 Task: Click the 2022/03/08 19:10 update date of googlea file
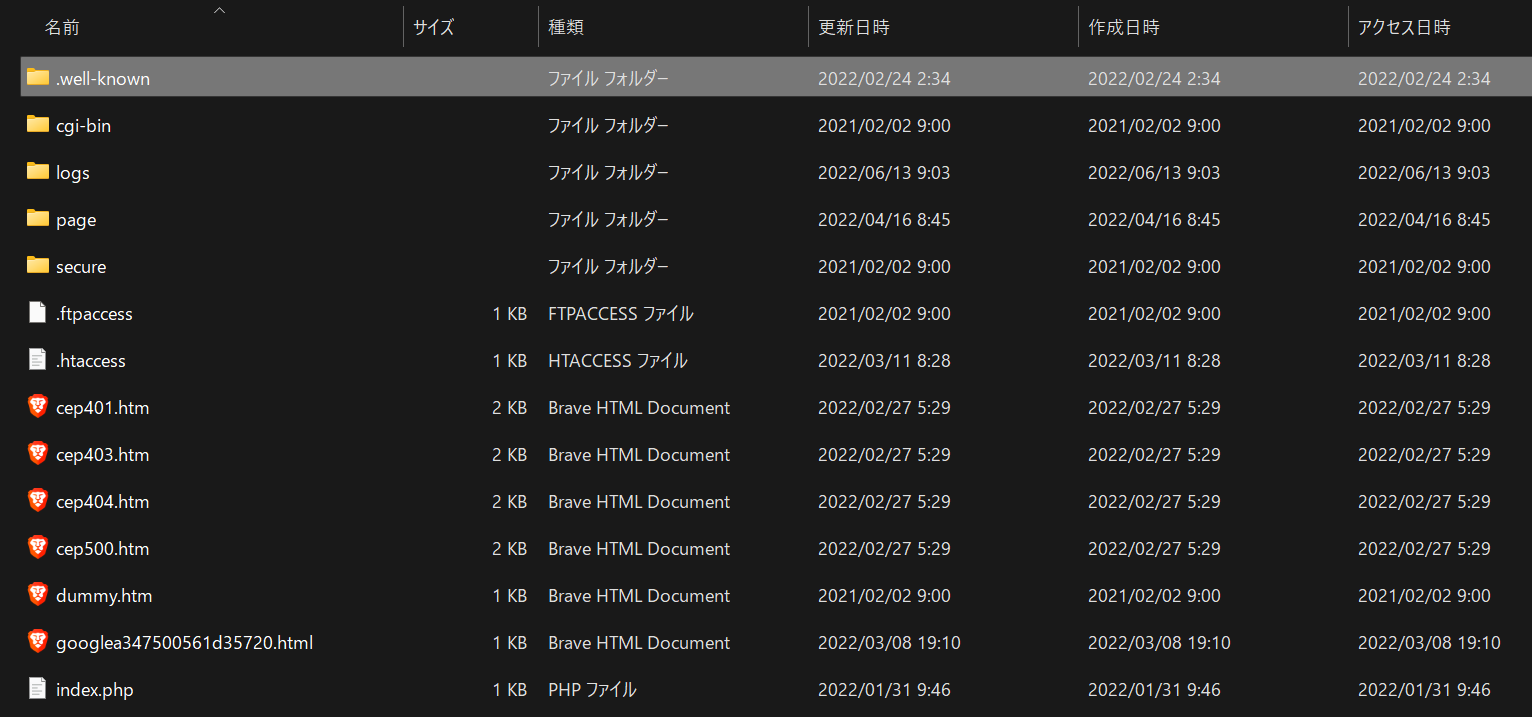tap(889, 642)
